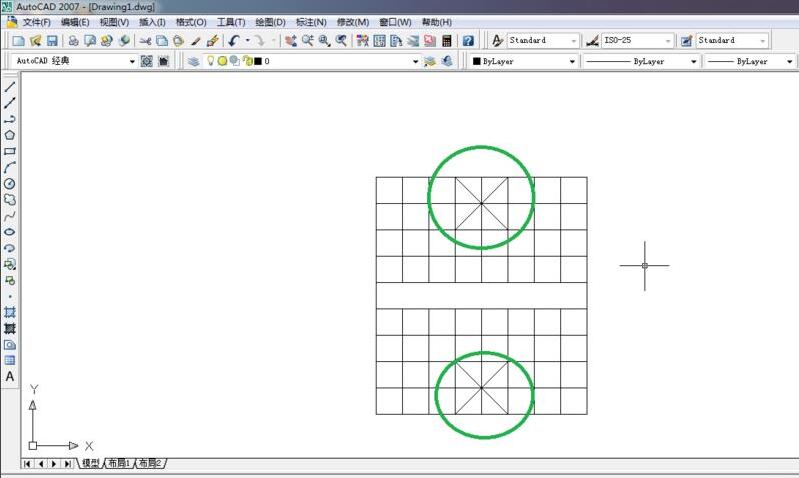Select the Circle drawing tool
The height and width of the screenshot is (478, 799).
[10, 184]
